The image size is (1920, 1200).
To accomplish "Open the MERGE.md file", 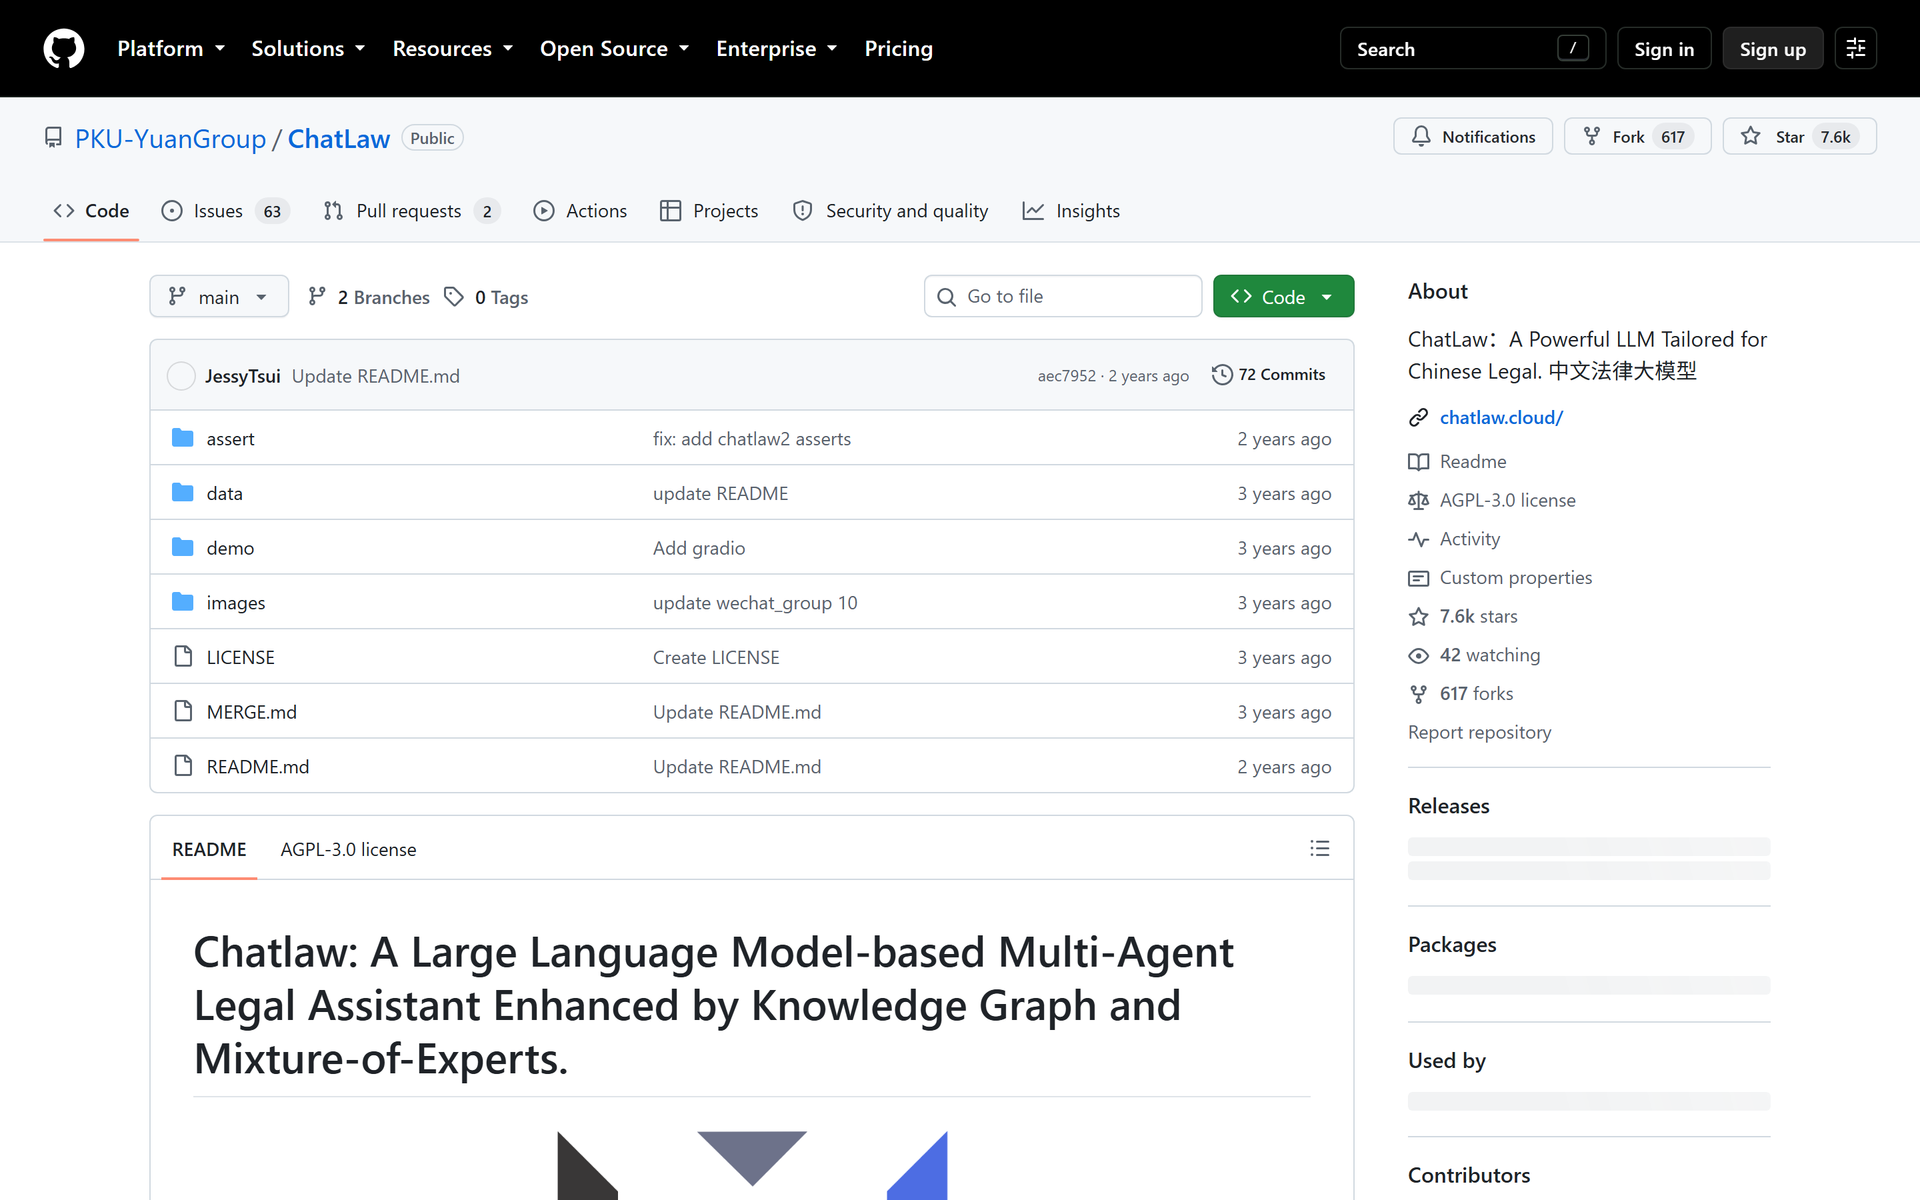I will pyautogui.click(x=251, y=712).
